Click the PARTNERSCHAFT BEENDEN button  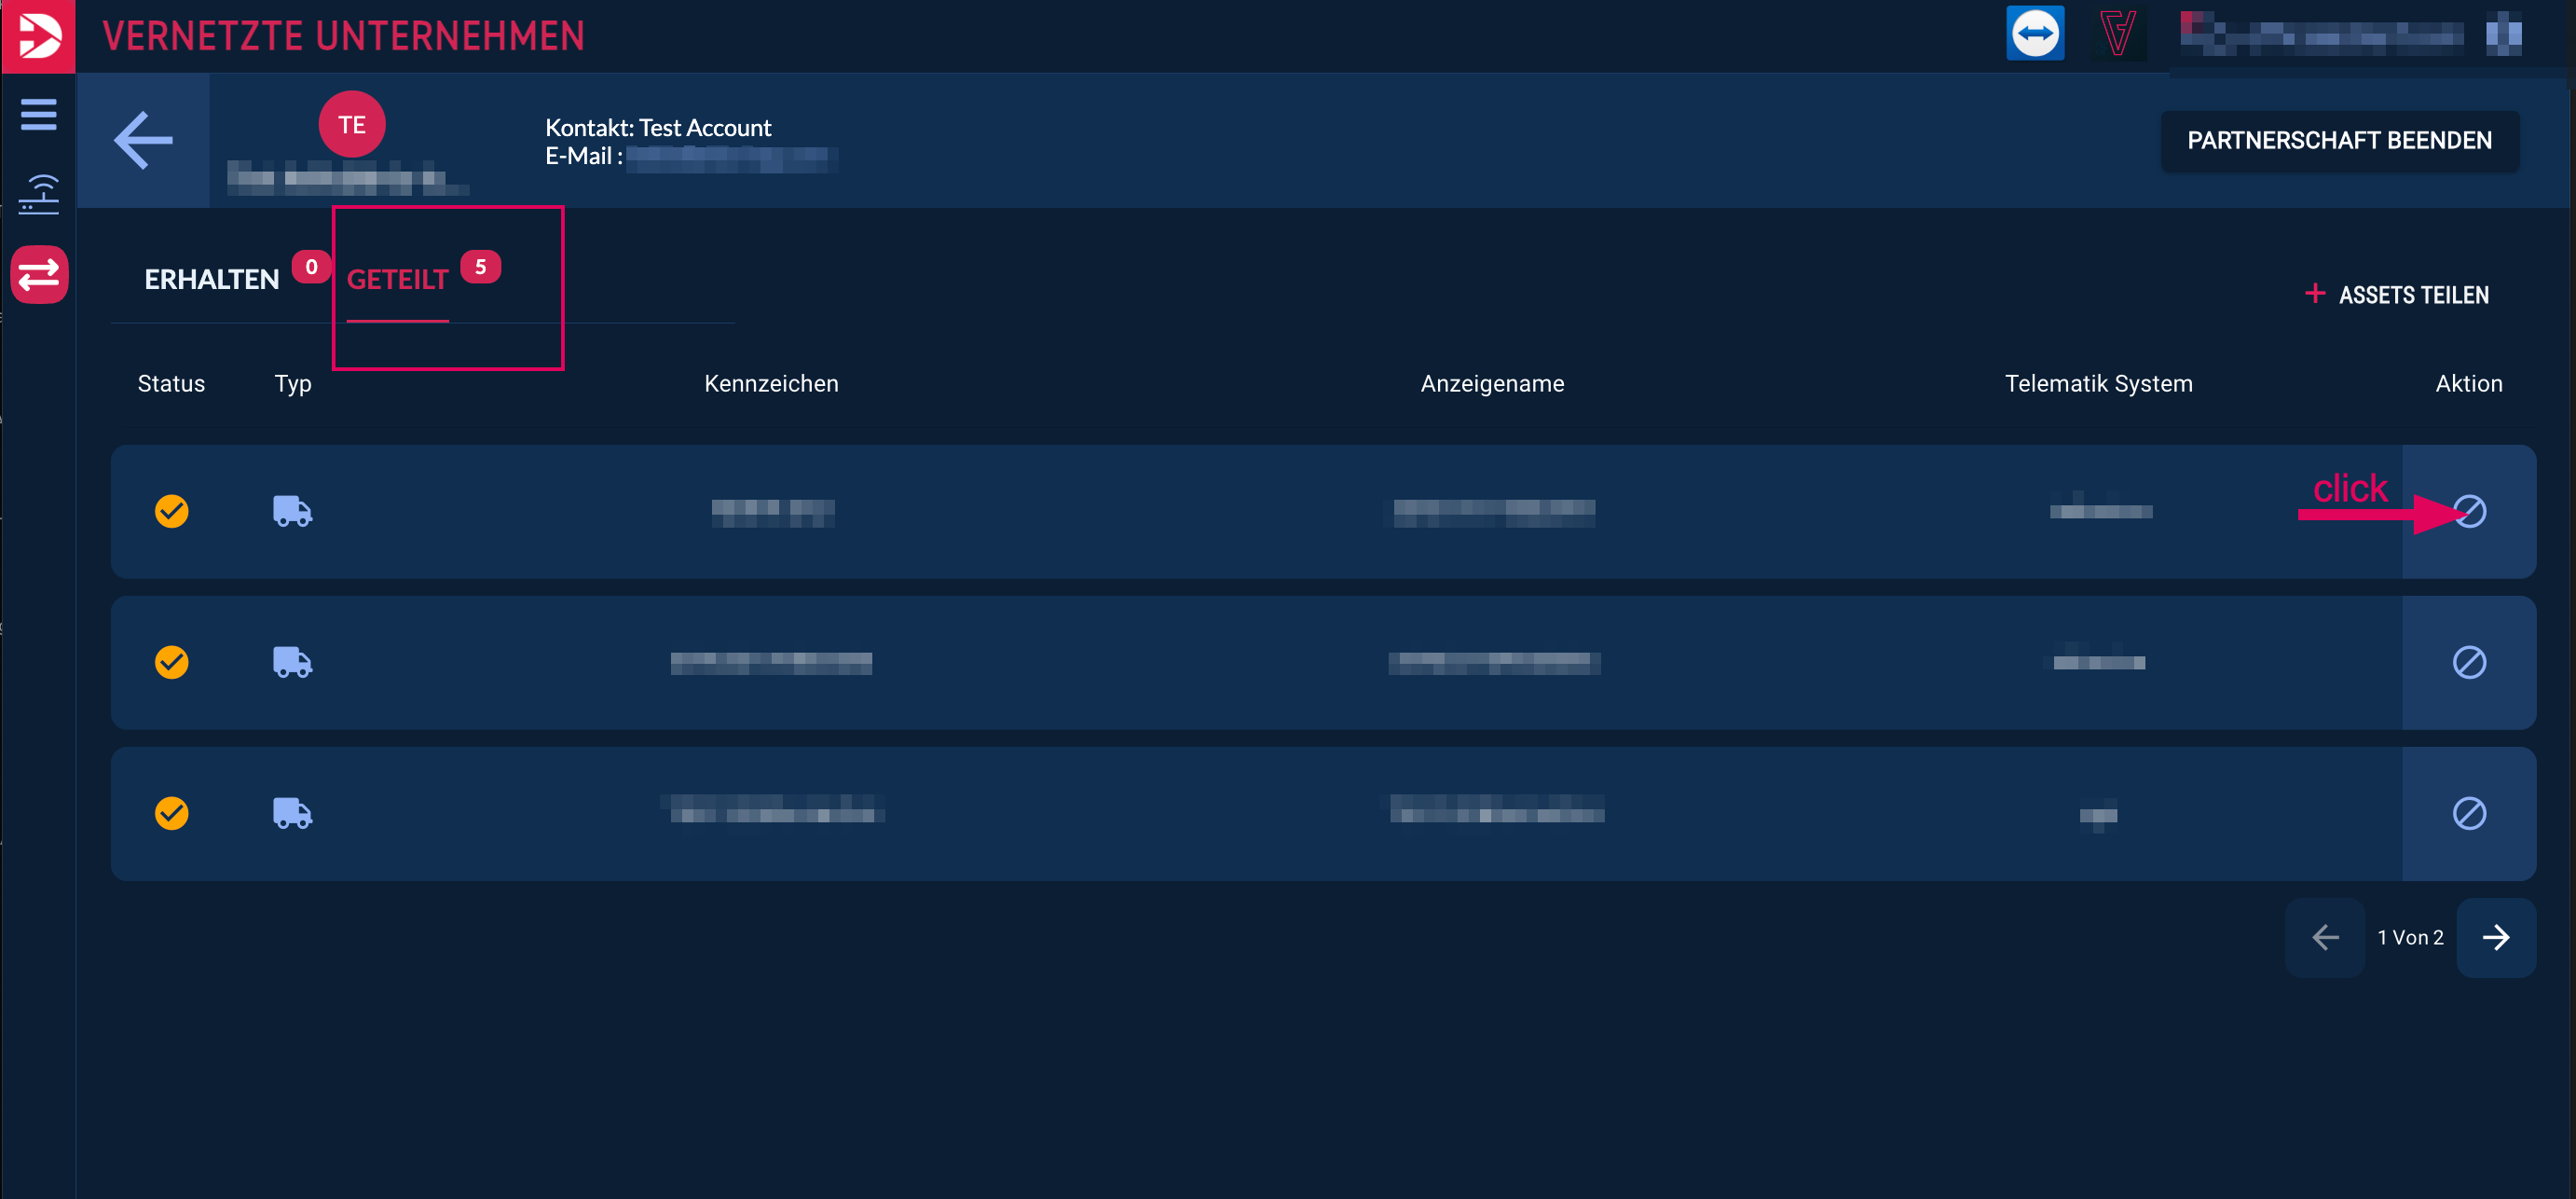point(2339,140)
